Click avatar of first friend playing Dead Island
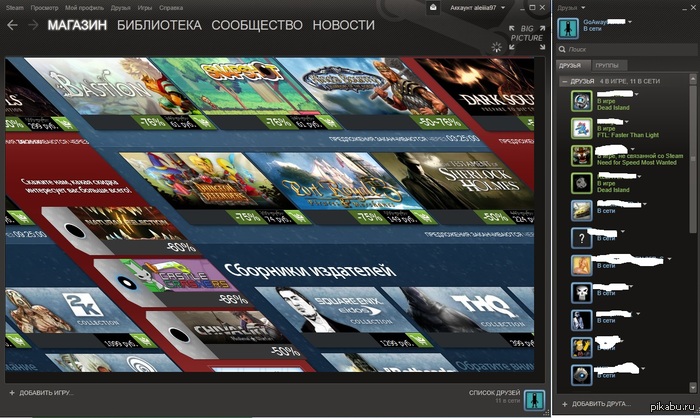The image size is (700, 418). pyautogui.click(x=582, y=101)
